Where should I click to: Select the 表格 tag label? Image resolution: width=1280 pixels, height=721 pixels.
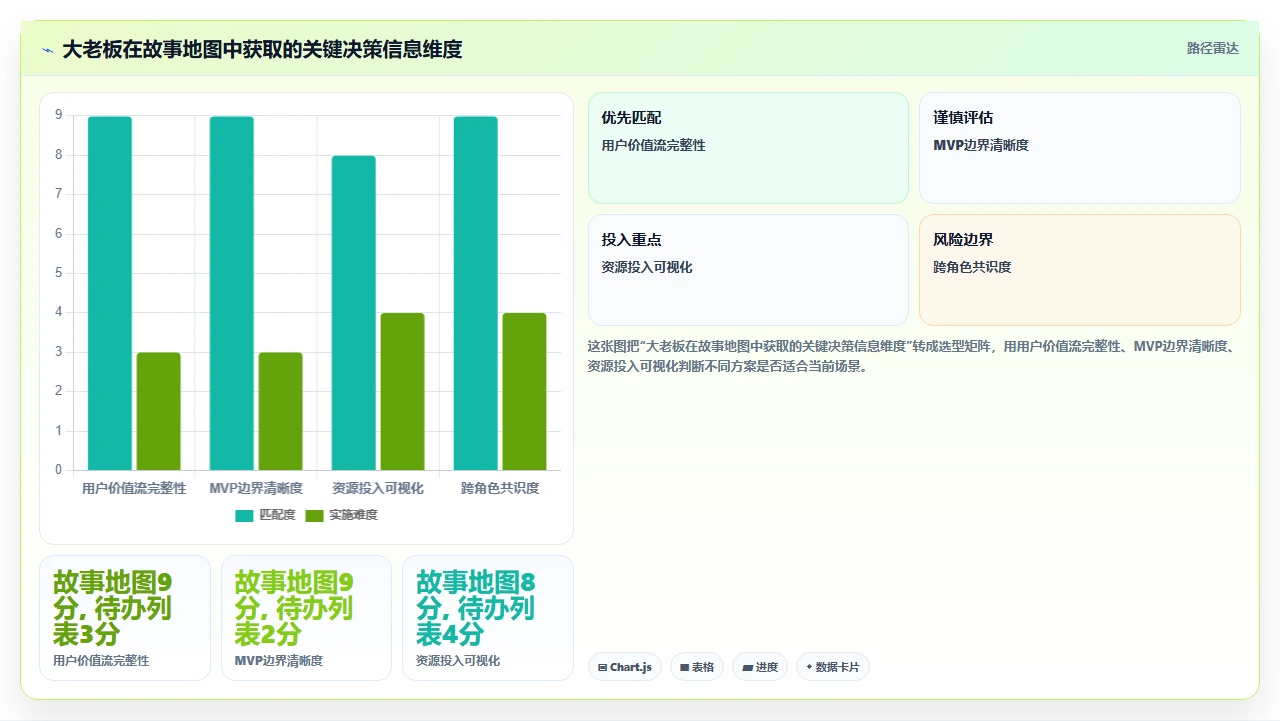pos(703,667)
